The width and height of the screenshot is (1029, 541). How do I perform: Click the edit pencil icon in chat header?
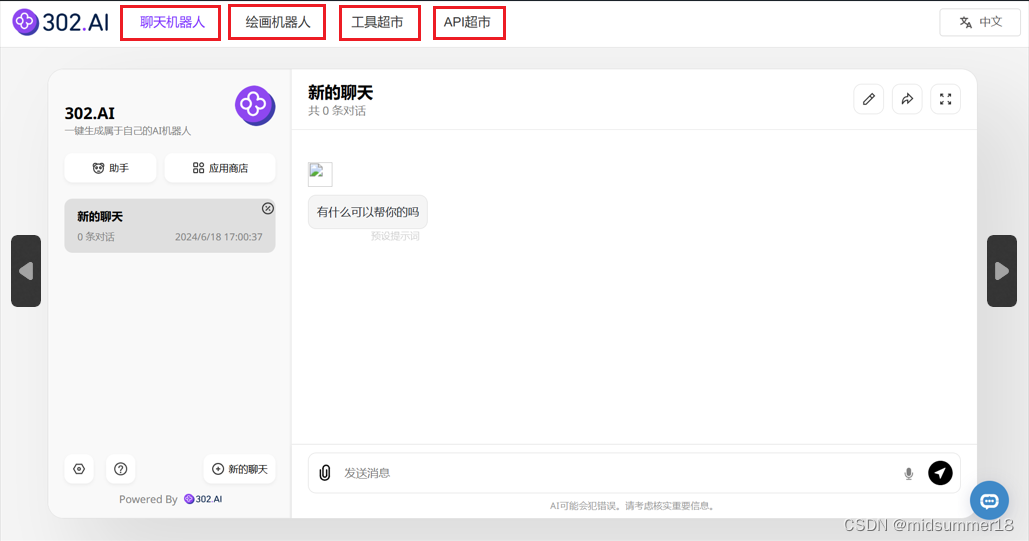coord(868,99)
